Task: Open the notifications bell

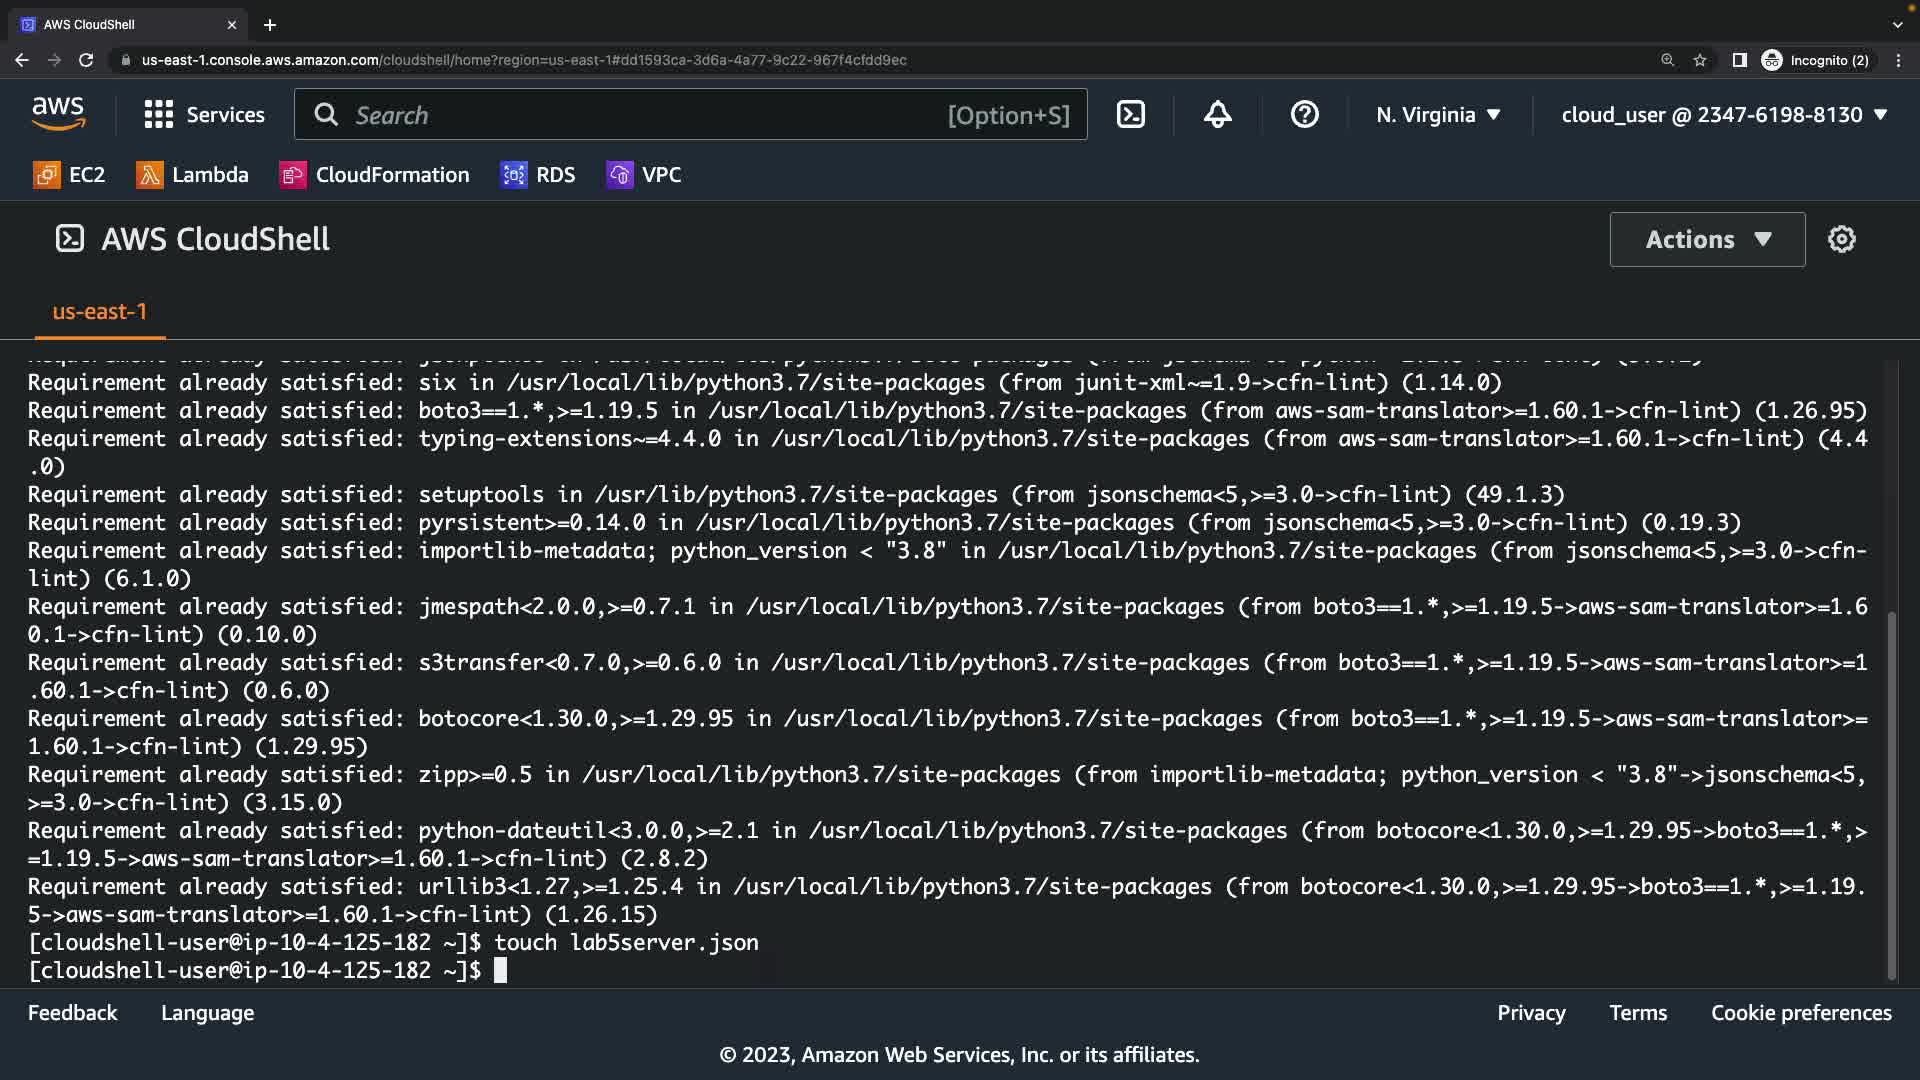Action: tap(1217, 115)
